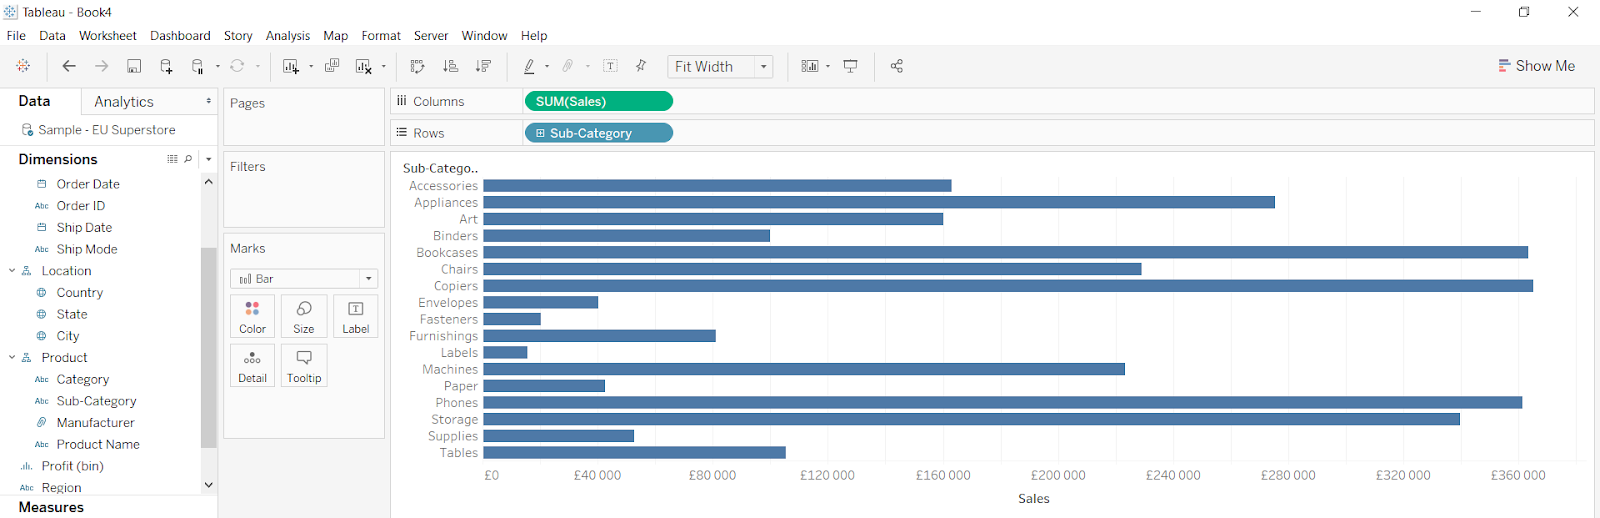This screenshot has height=518, width=1600.
Task: Click the Share workbook icon
Action: 897,66
